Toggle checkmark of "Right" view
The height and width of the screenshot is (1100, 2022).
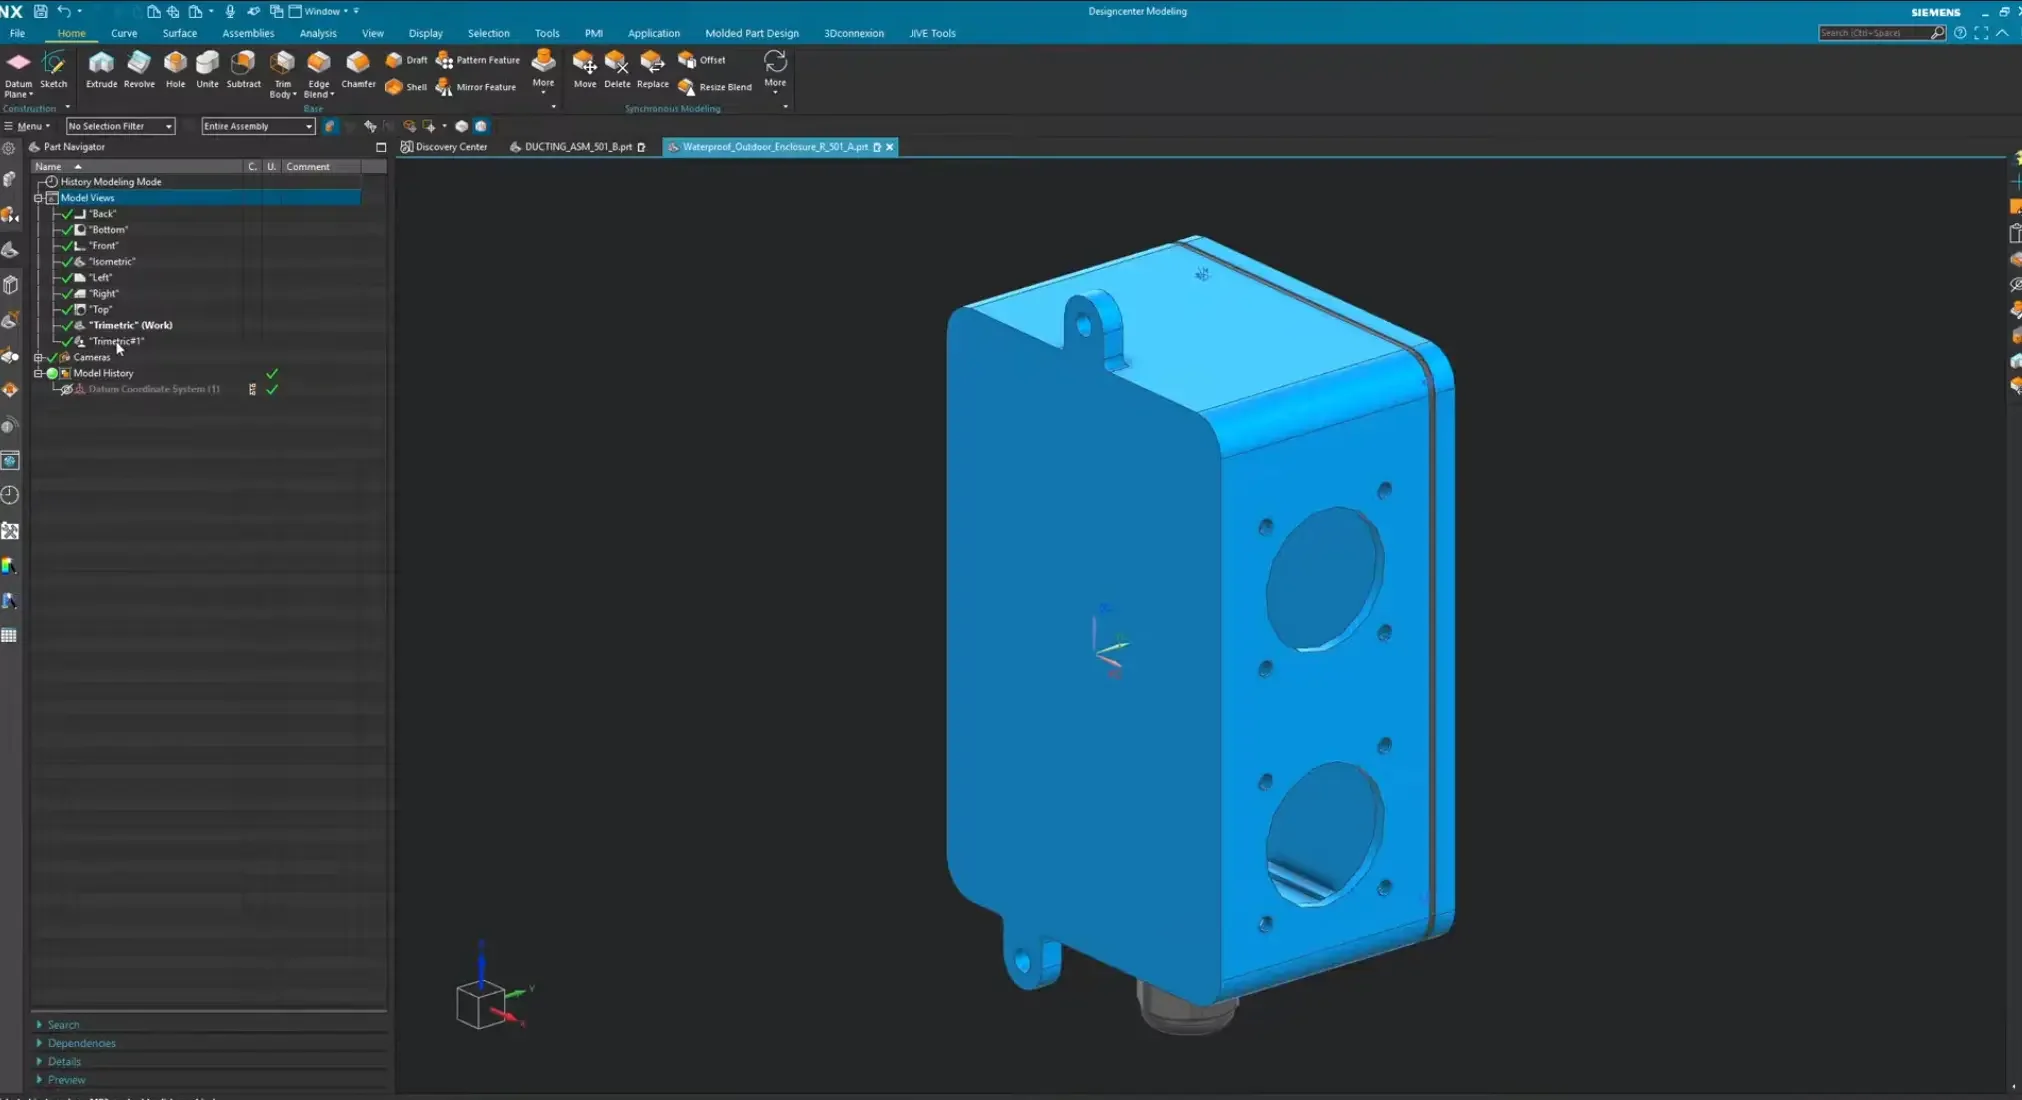pyautogui.click(x=68, y=294)
